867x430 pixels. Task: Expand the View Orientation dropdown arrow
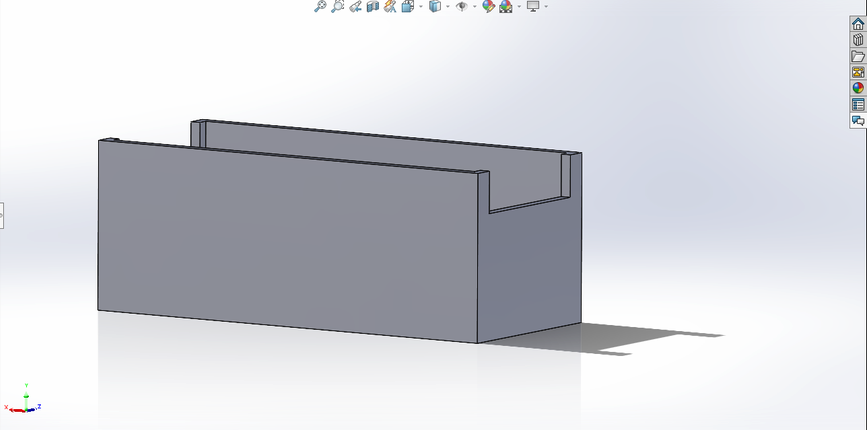coord(421,7)
